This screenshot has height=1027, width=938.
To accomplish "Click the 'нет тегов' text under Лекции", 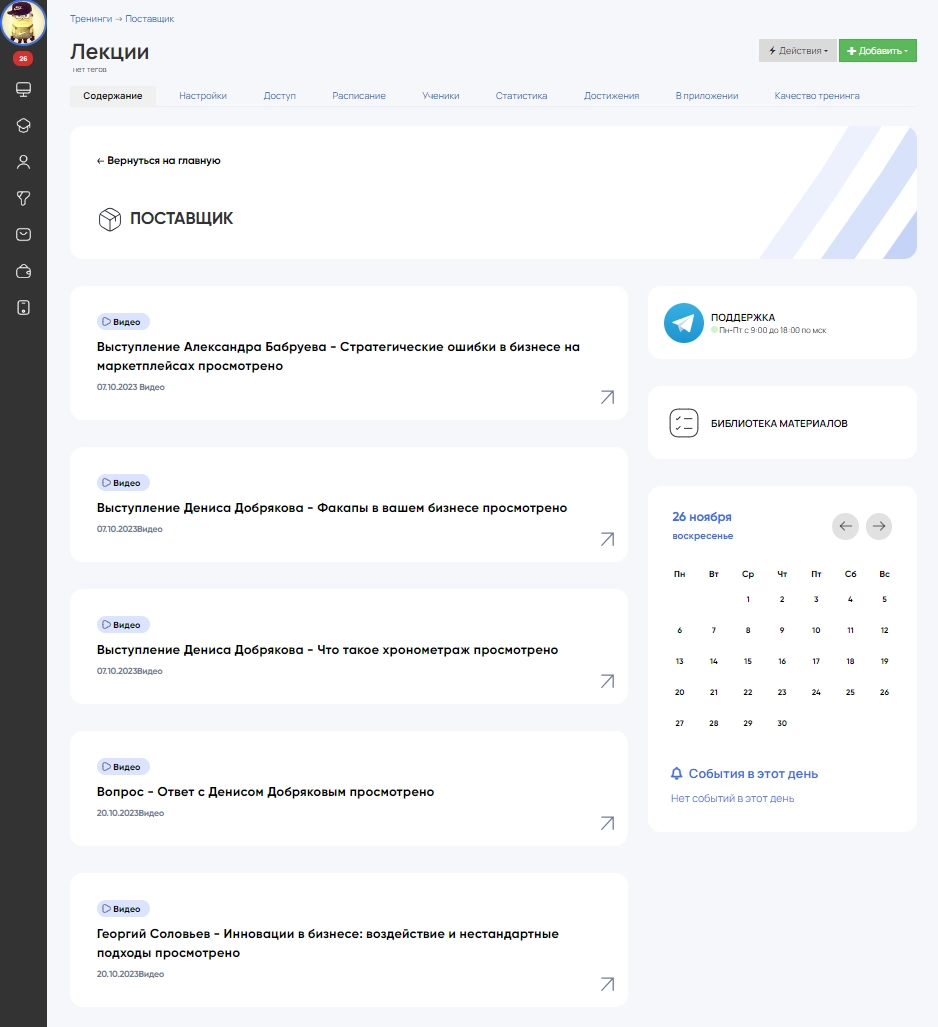I will point(90,69).
